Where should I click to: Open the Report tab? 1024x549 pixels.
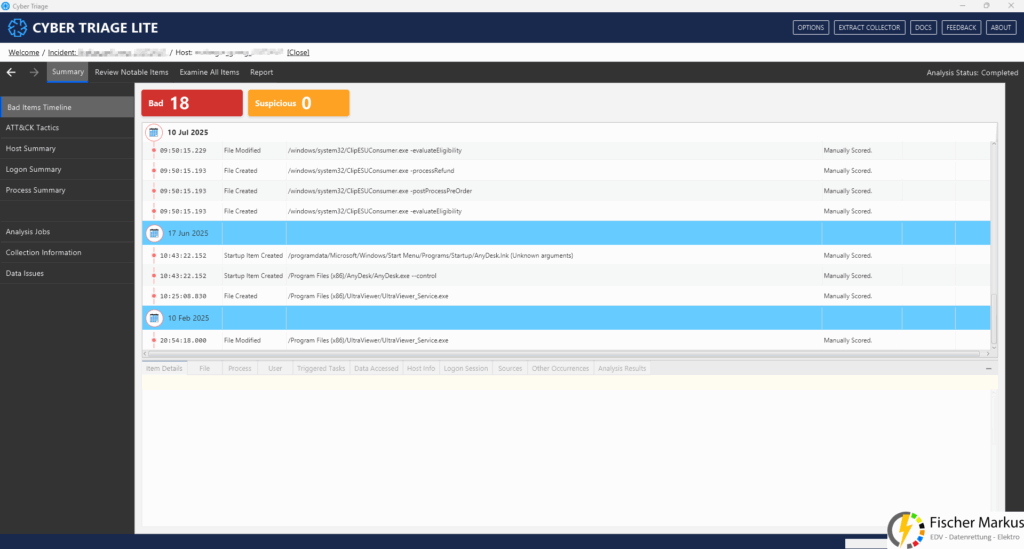click(261, 72)
